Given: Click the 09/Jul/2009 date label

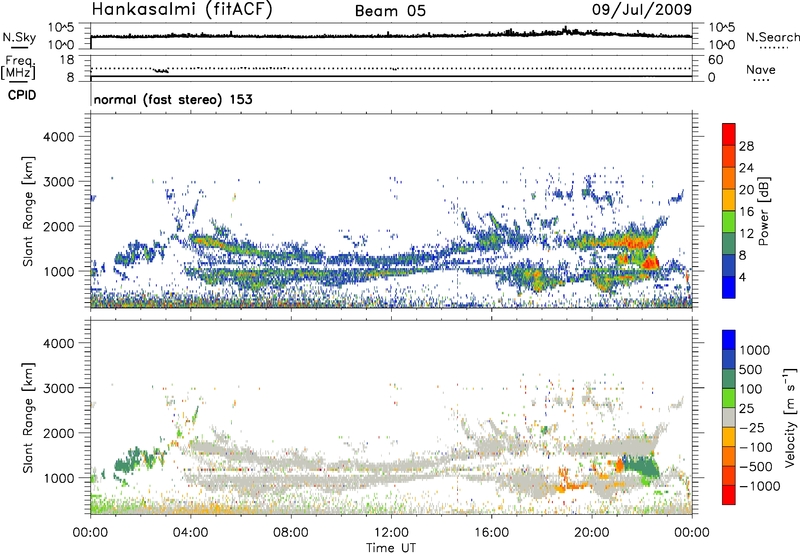Looking at the screenshot, I should pyautogui.click(x=642, y=10).
